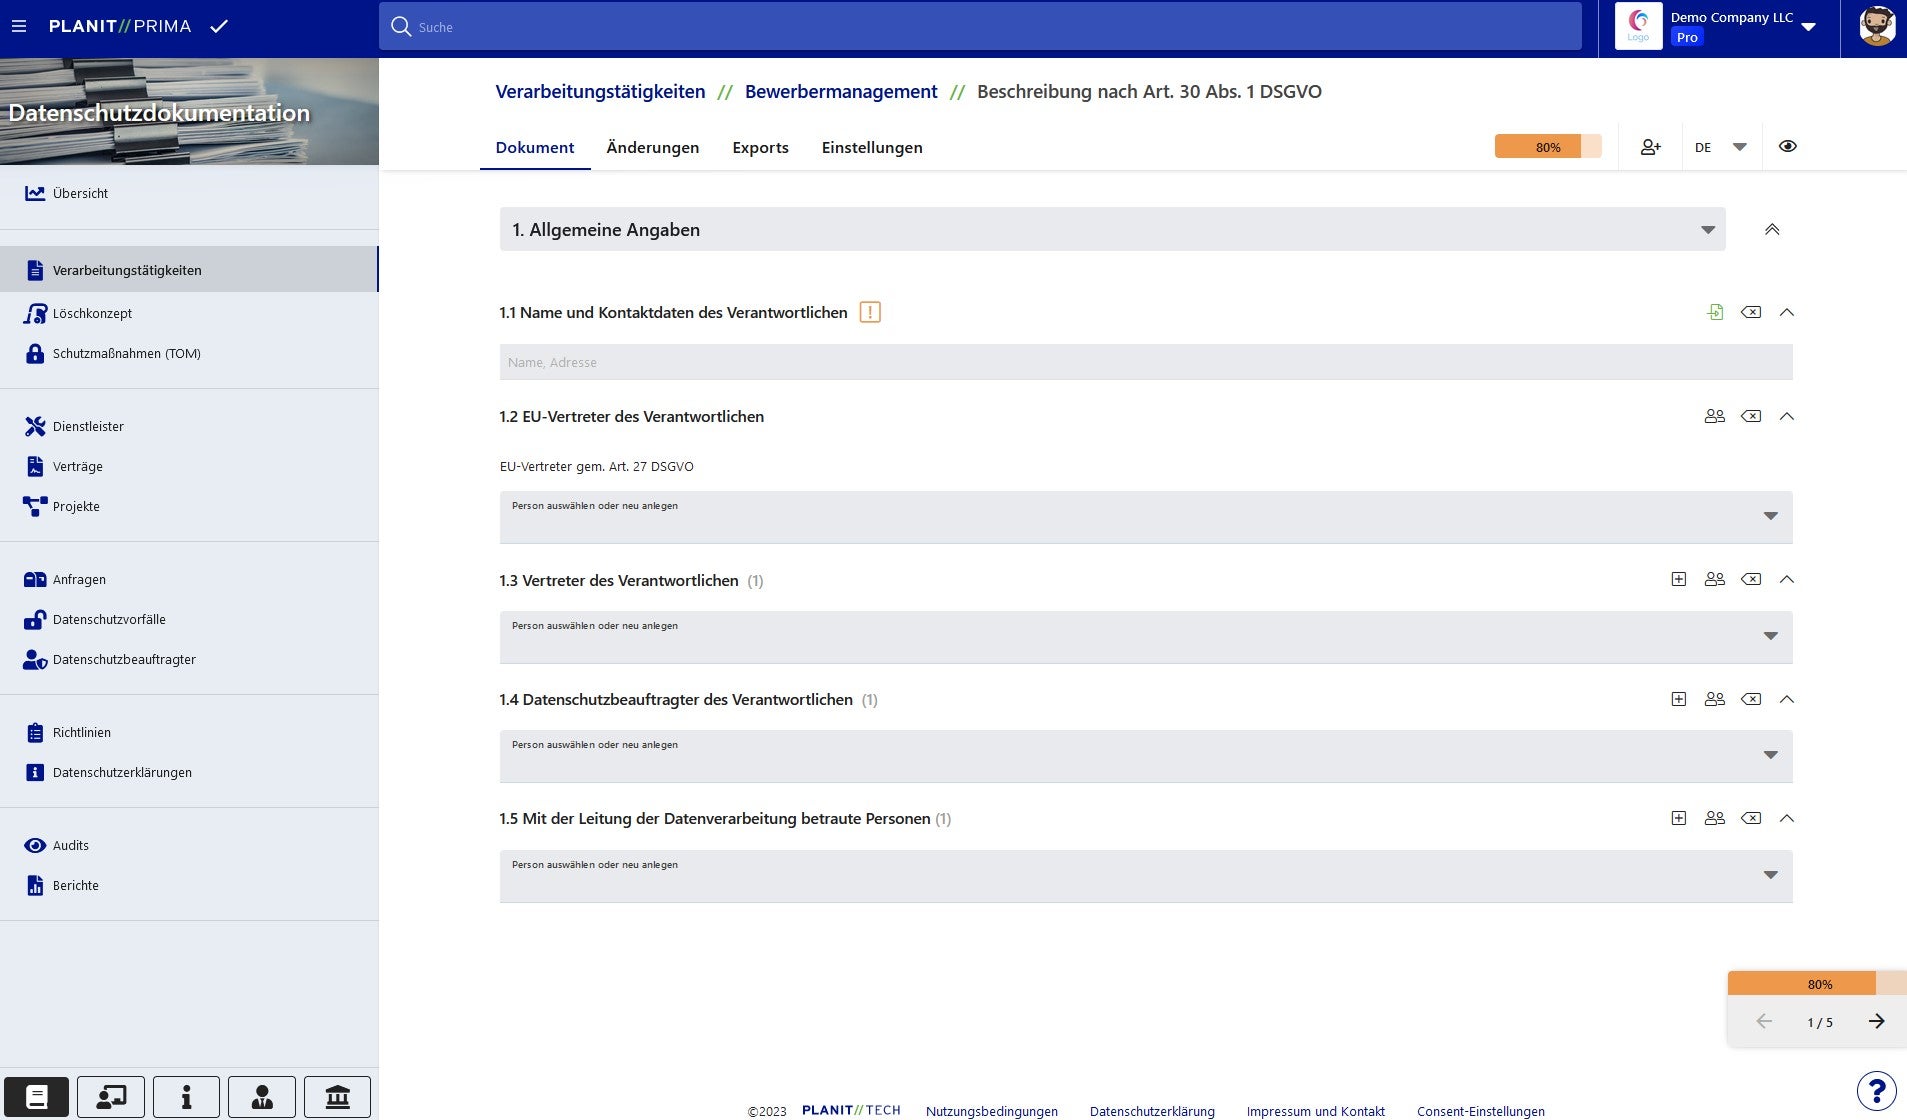Switch to the Exports tab
The image size is (1907, 1120).
pyautogui.click(x=760, y=147)
